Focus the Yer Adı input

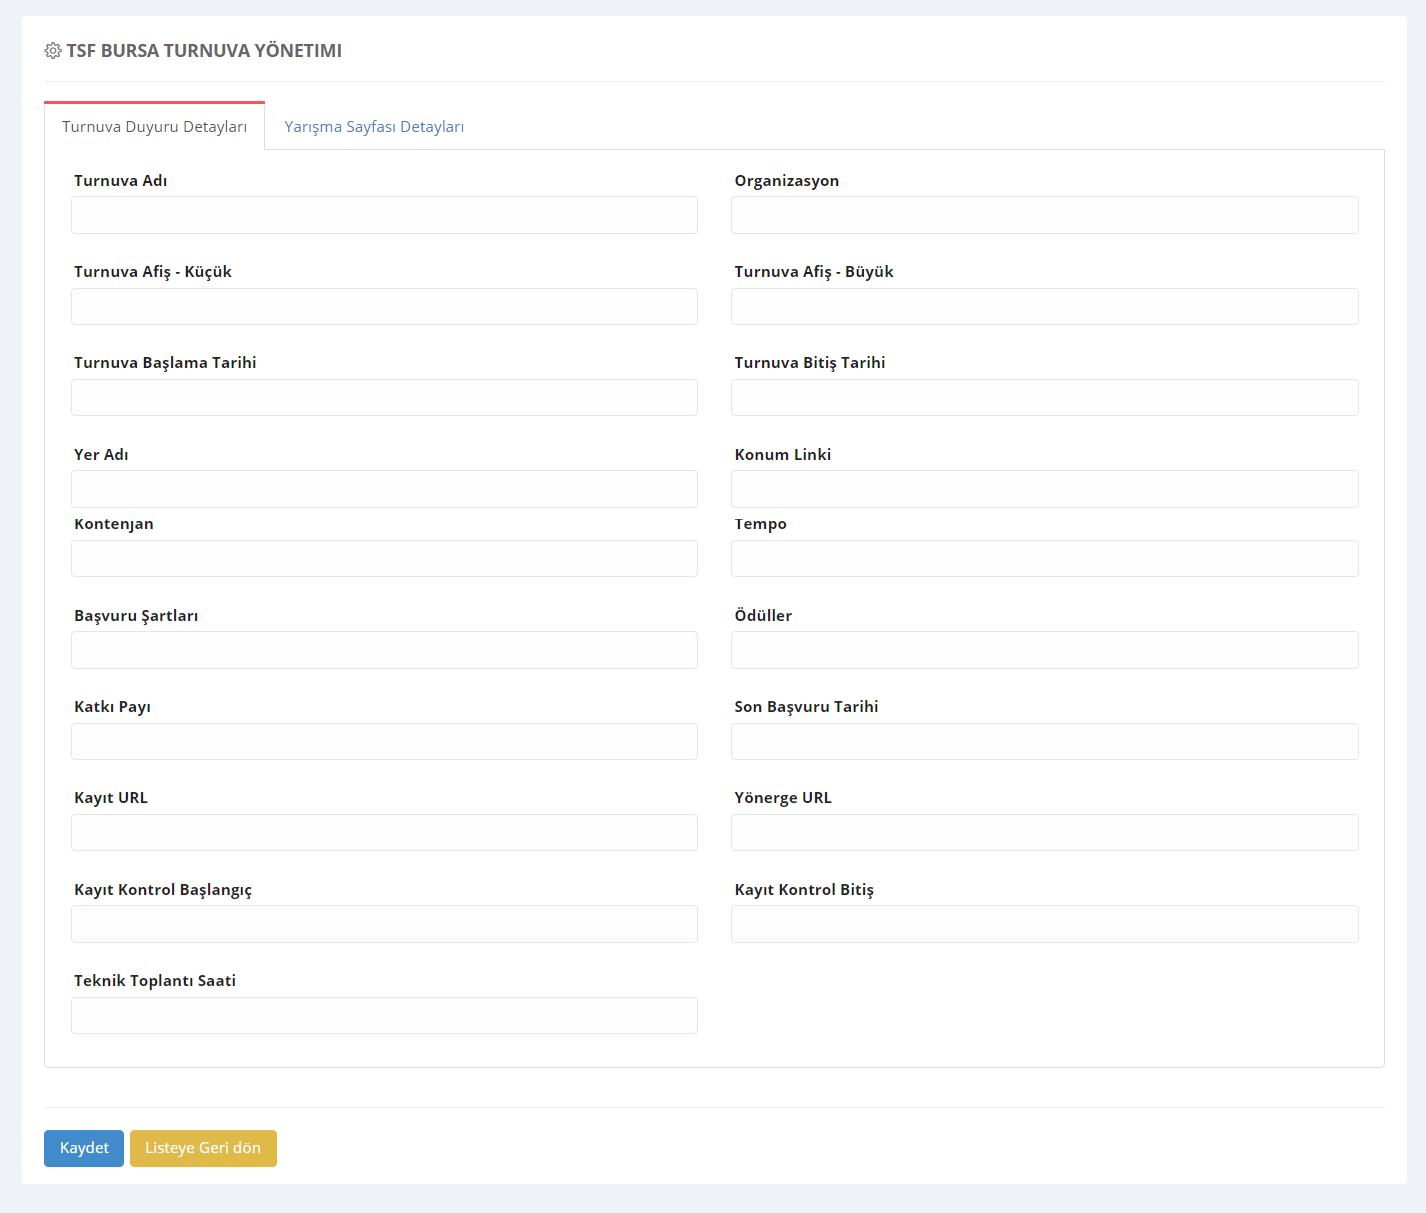384,489
